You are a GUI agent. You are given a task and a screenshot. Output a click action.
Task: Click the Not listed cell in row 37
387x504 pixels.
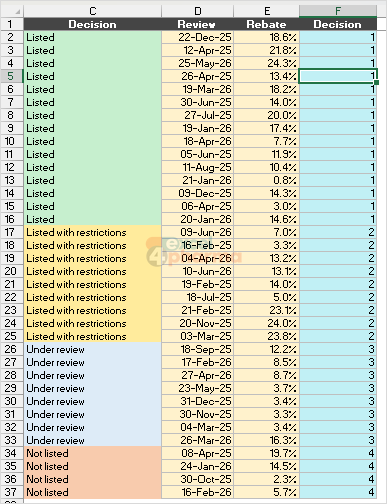click(x=93, y=492)
